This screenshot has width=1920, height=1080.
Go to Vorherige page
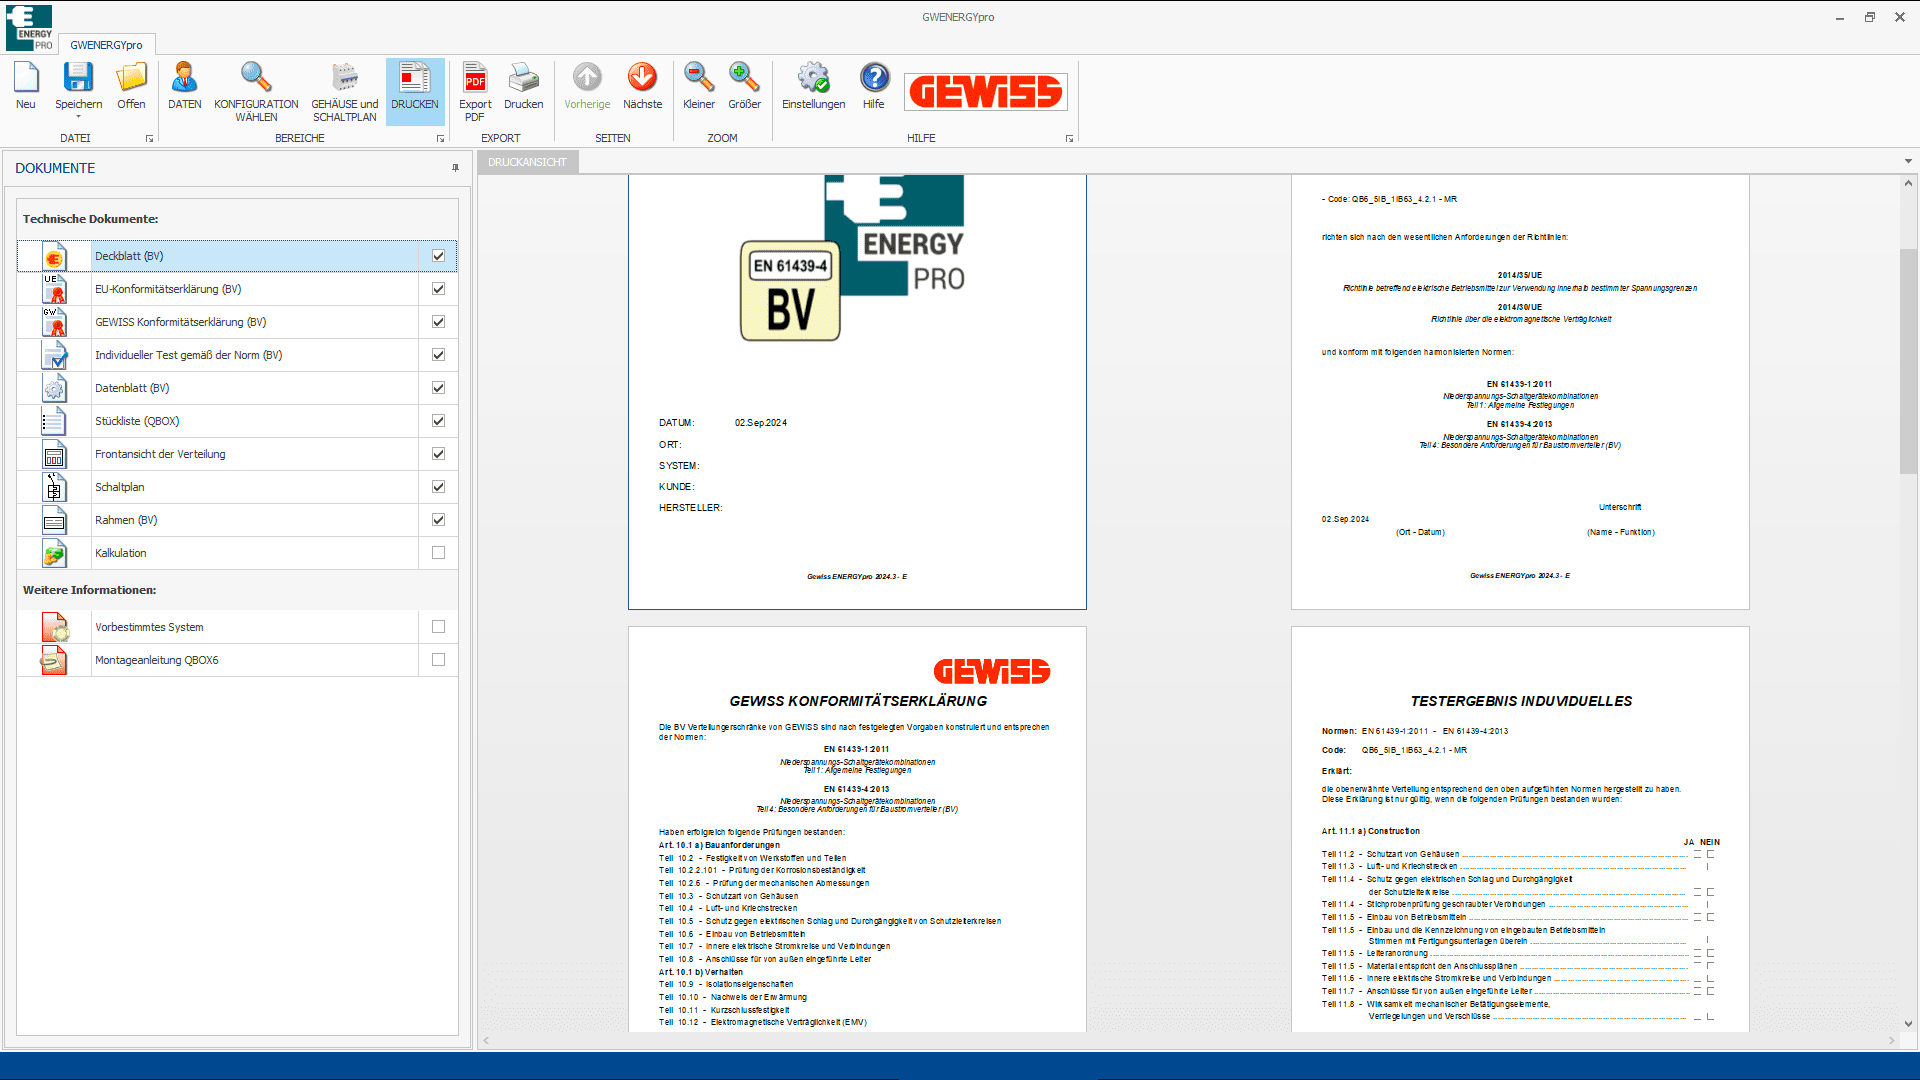[587, 87]
